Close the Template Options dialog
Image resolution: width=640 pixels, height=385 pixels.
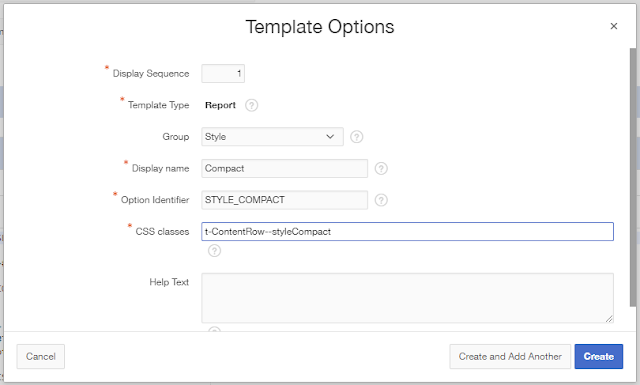click(x=613, y=26)
